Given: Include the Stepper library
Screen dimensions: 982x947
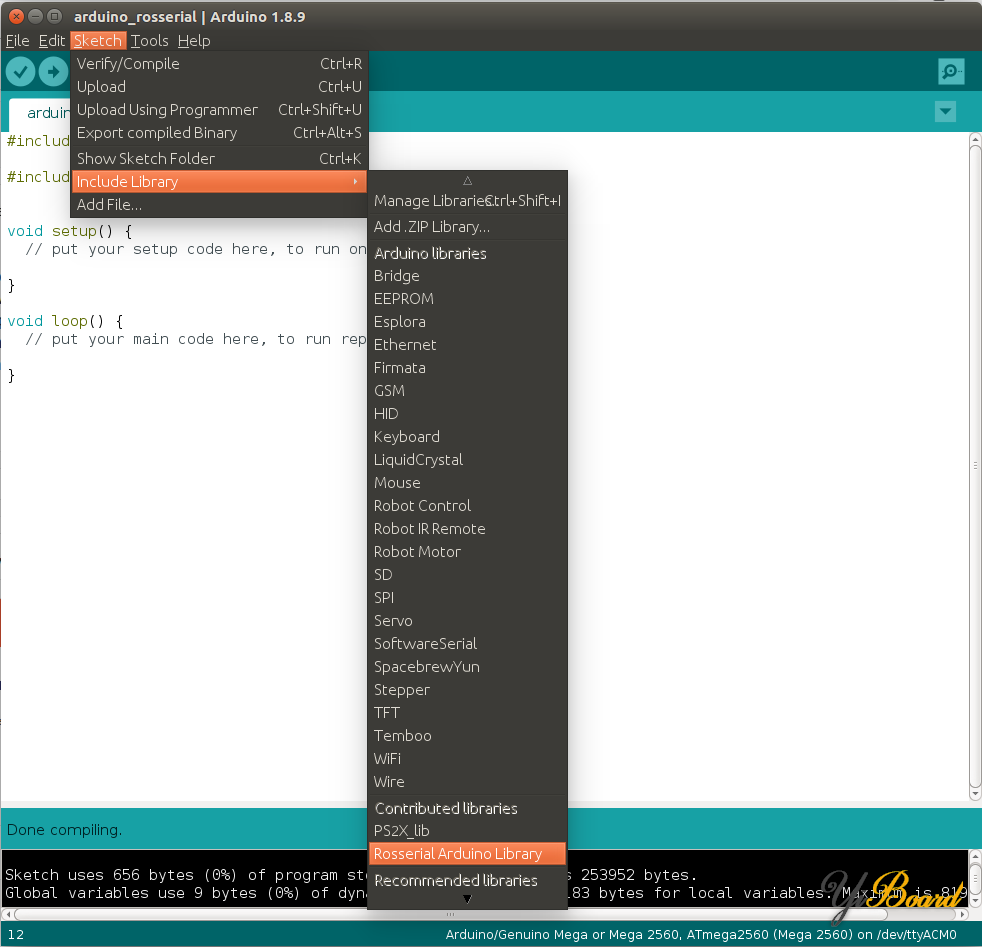Looking at the screenshot, I should click(467, 690).
